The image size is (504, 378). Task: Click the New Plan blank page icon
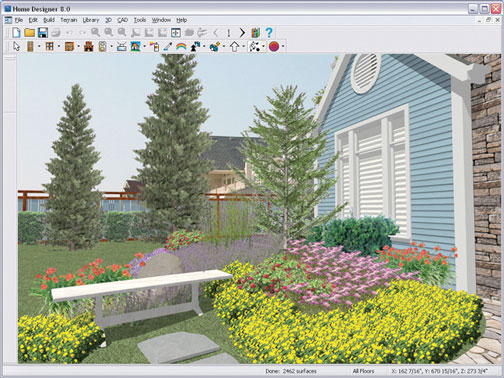16,32
